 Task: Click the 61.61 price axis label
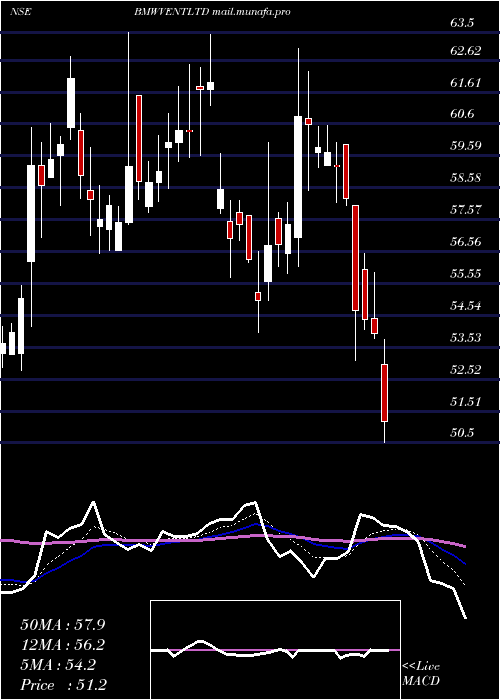point(466,83)
